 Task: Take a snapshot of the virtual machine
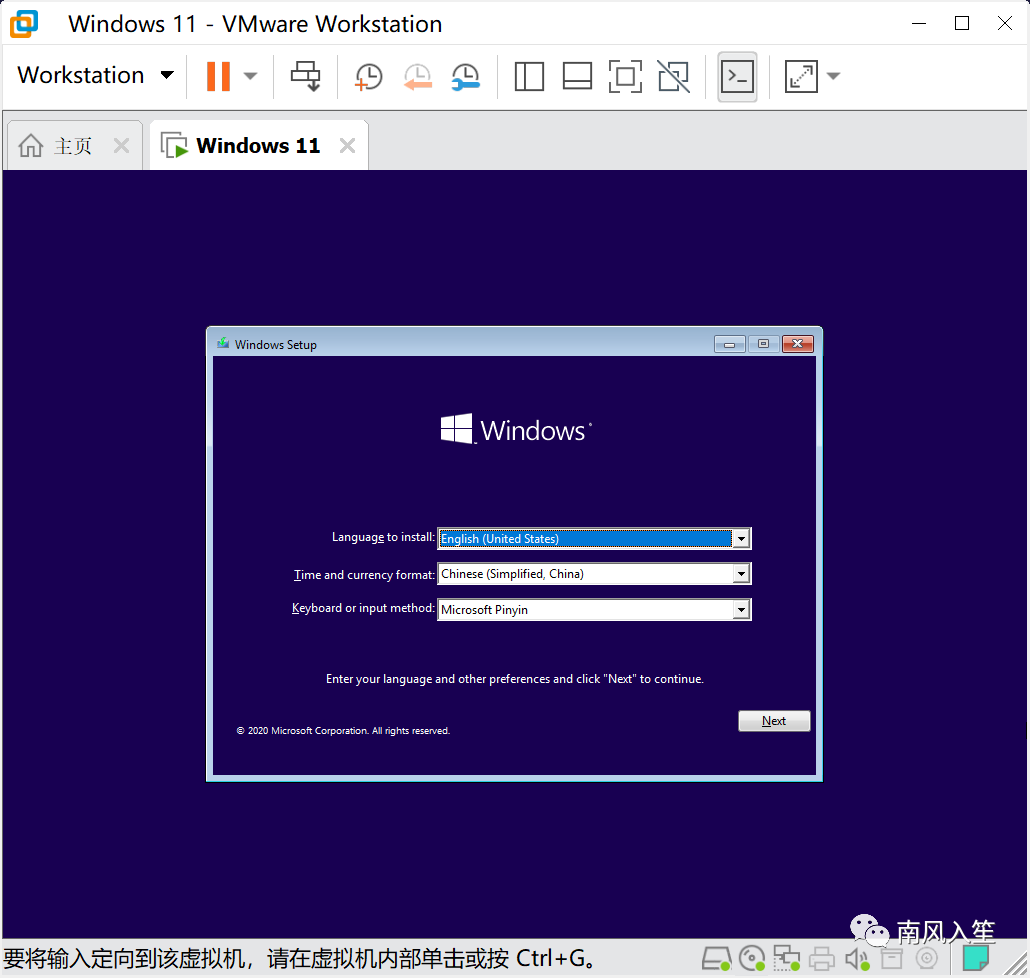pyautogui.click(x=368, y=77)
